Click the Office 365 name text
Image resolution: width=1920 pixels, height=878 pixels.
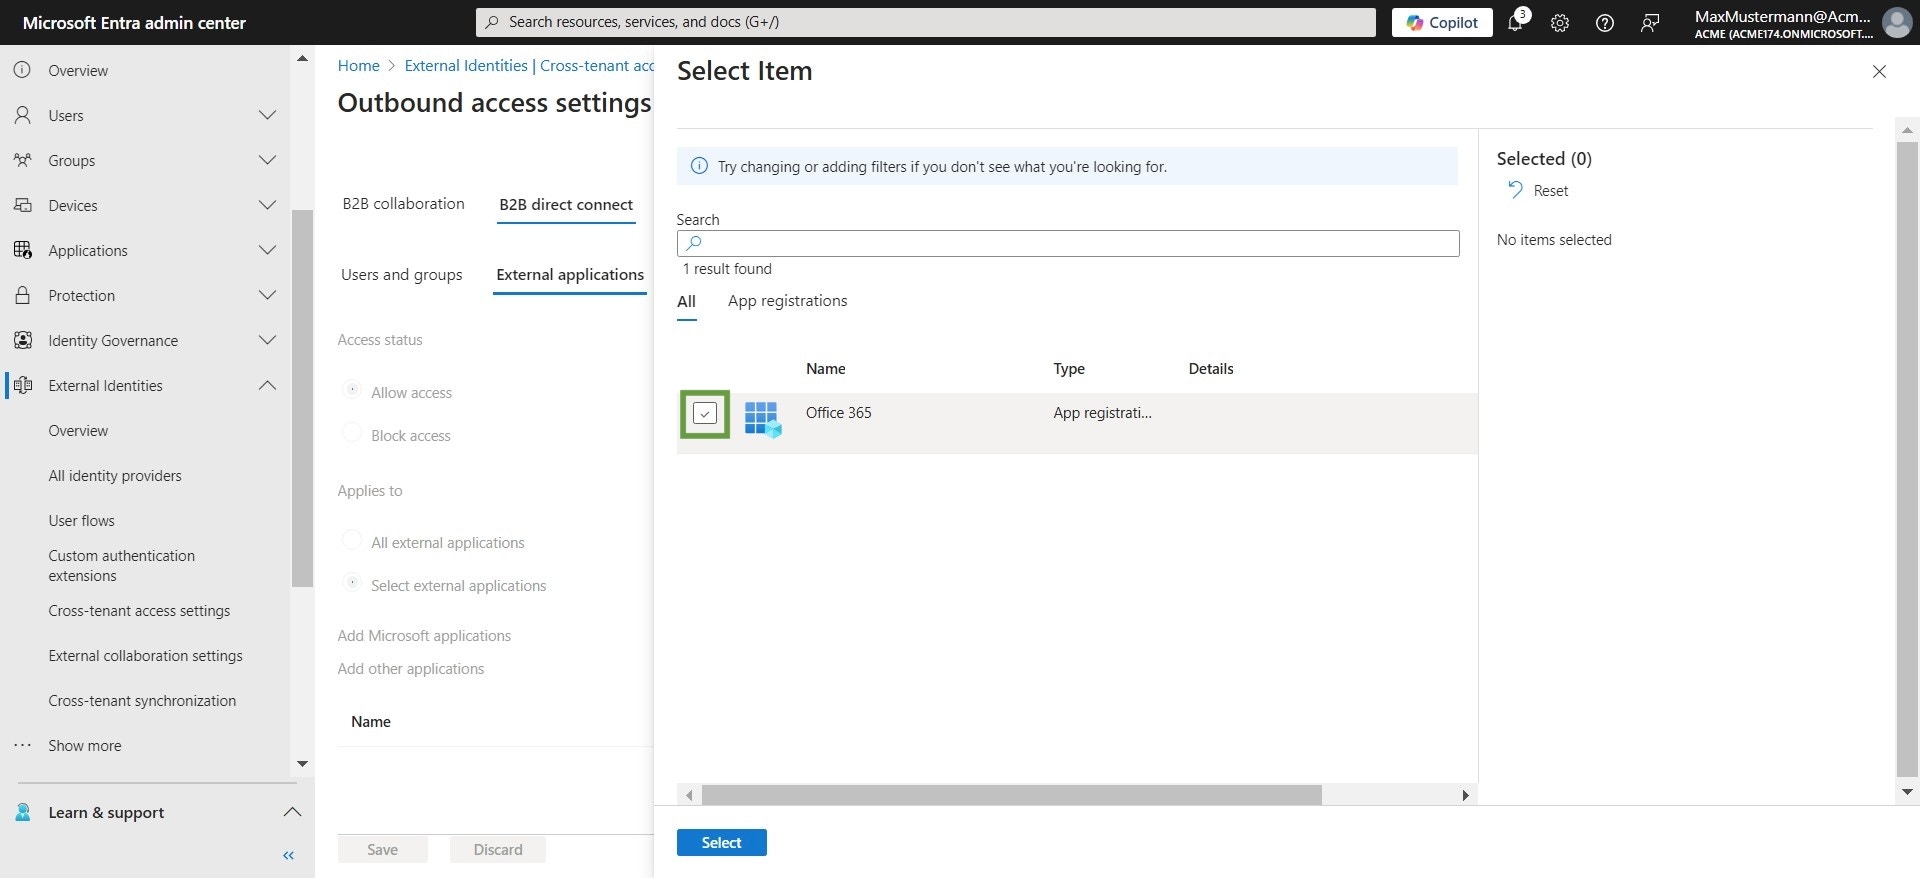coord(838,413)
